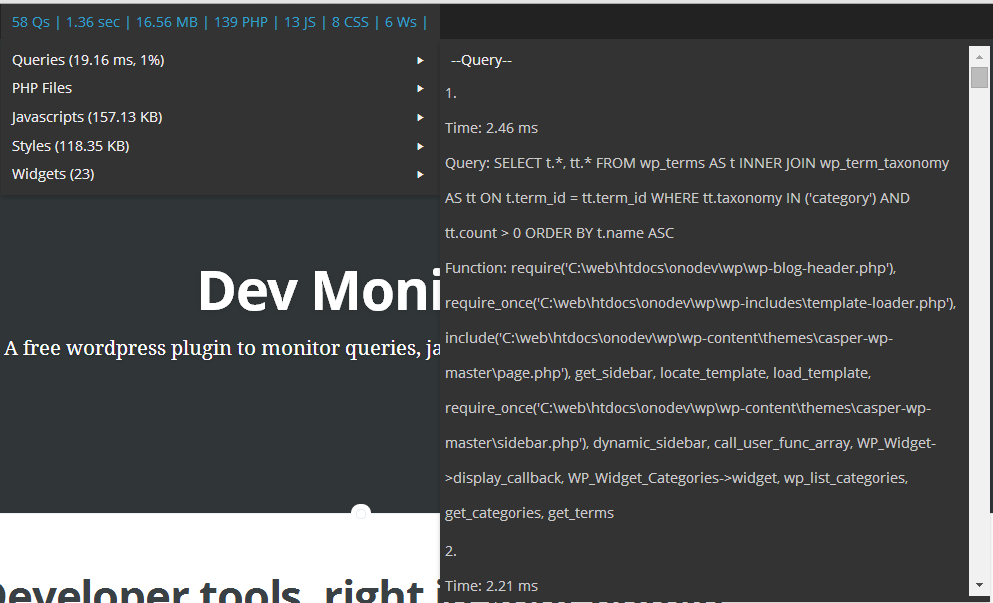This screenshot has height=603, width=993.
Task: Click 'A free wordpress plugin' tagline
Action: pos(222,348)
